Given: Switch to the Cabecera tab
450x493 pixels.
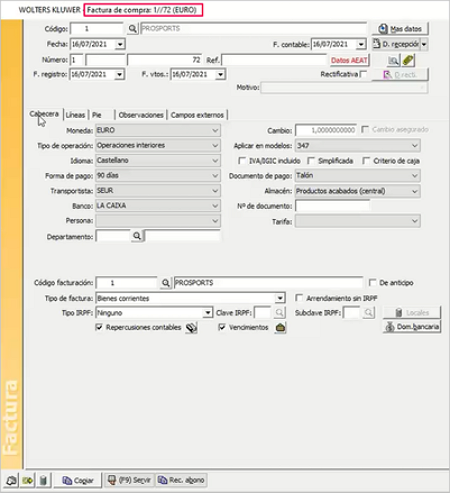Looking at the screenshot, I should [x=44, y=114].
